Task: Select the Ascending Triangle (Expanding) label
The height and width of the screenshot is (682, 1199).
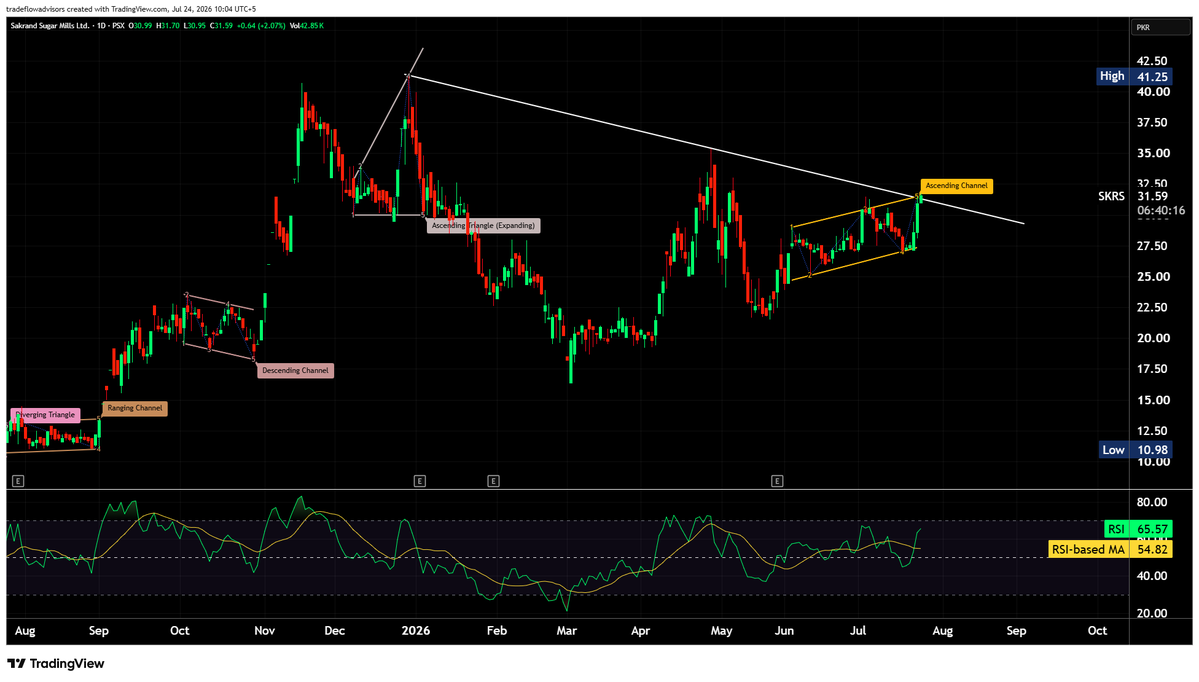Action: click(483, 226)
